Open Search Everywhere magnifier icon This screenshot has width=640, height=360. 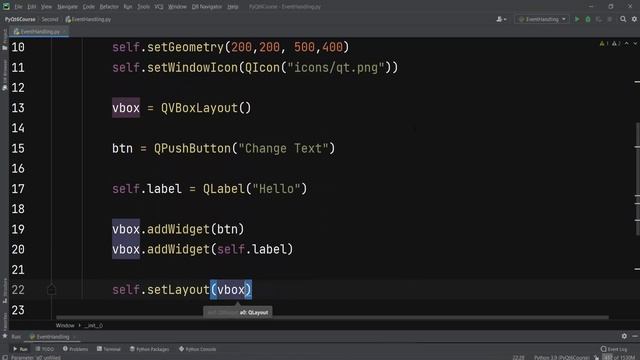[623, 19]
